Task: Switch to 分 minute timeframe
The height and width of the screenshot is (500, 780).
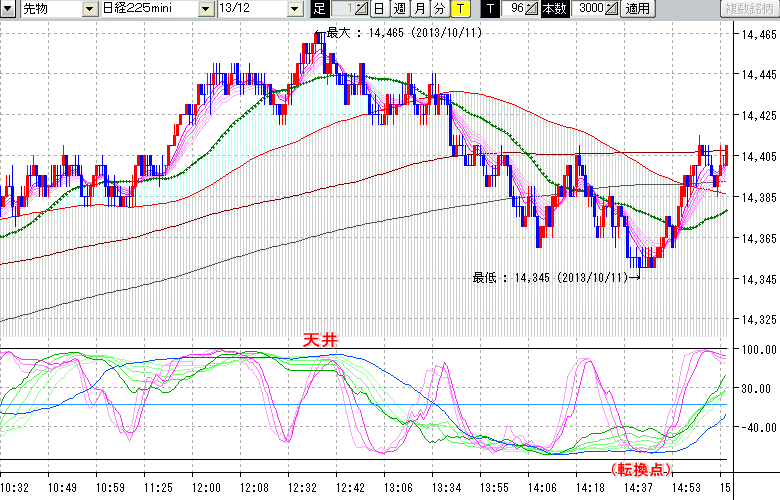Action: [439, 9]
